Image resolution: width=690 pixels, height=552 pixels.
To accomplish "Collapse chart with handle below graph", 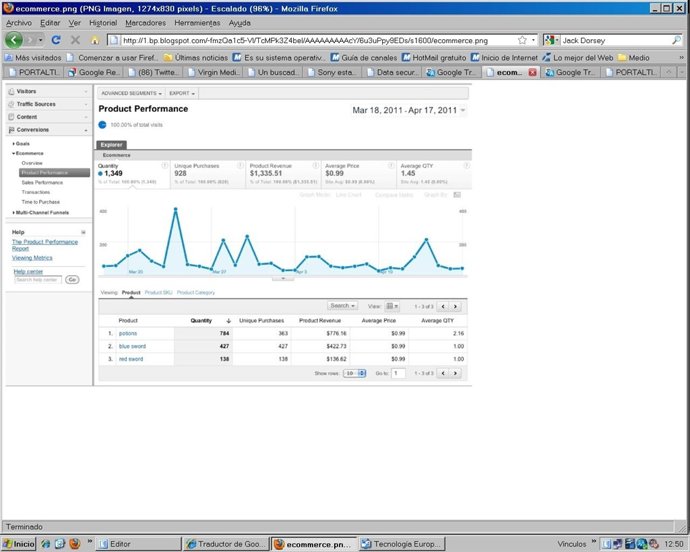I will pyautogui.click(x=283, y=279).
